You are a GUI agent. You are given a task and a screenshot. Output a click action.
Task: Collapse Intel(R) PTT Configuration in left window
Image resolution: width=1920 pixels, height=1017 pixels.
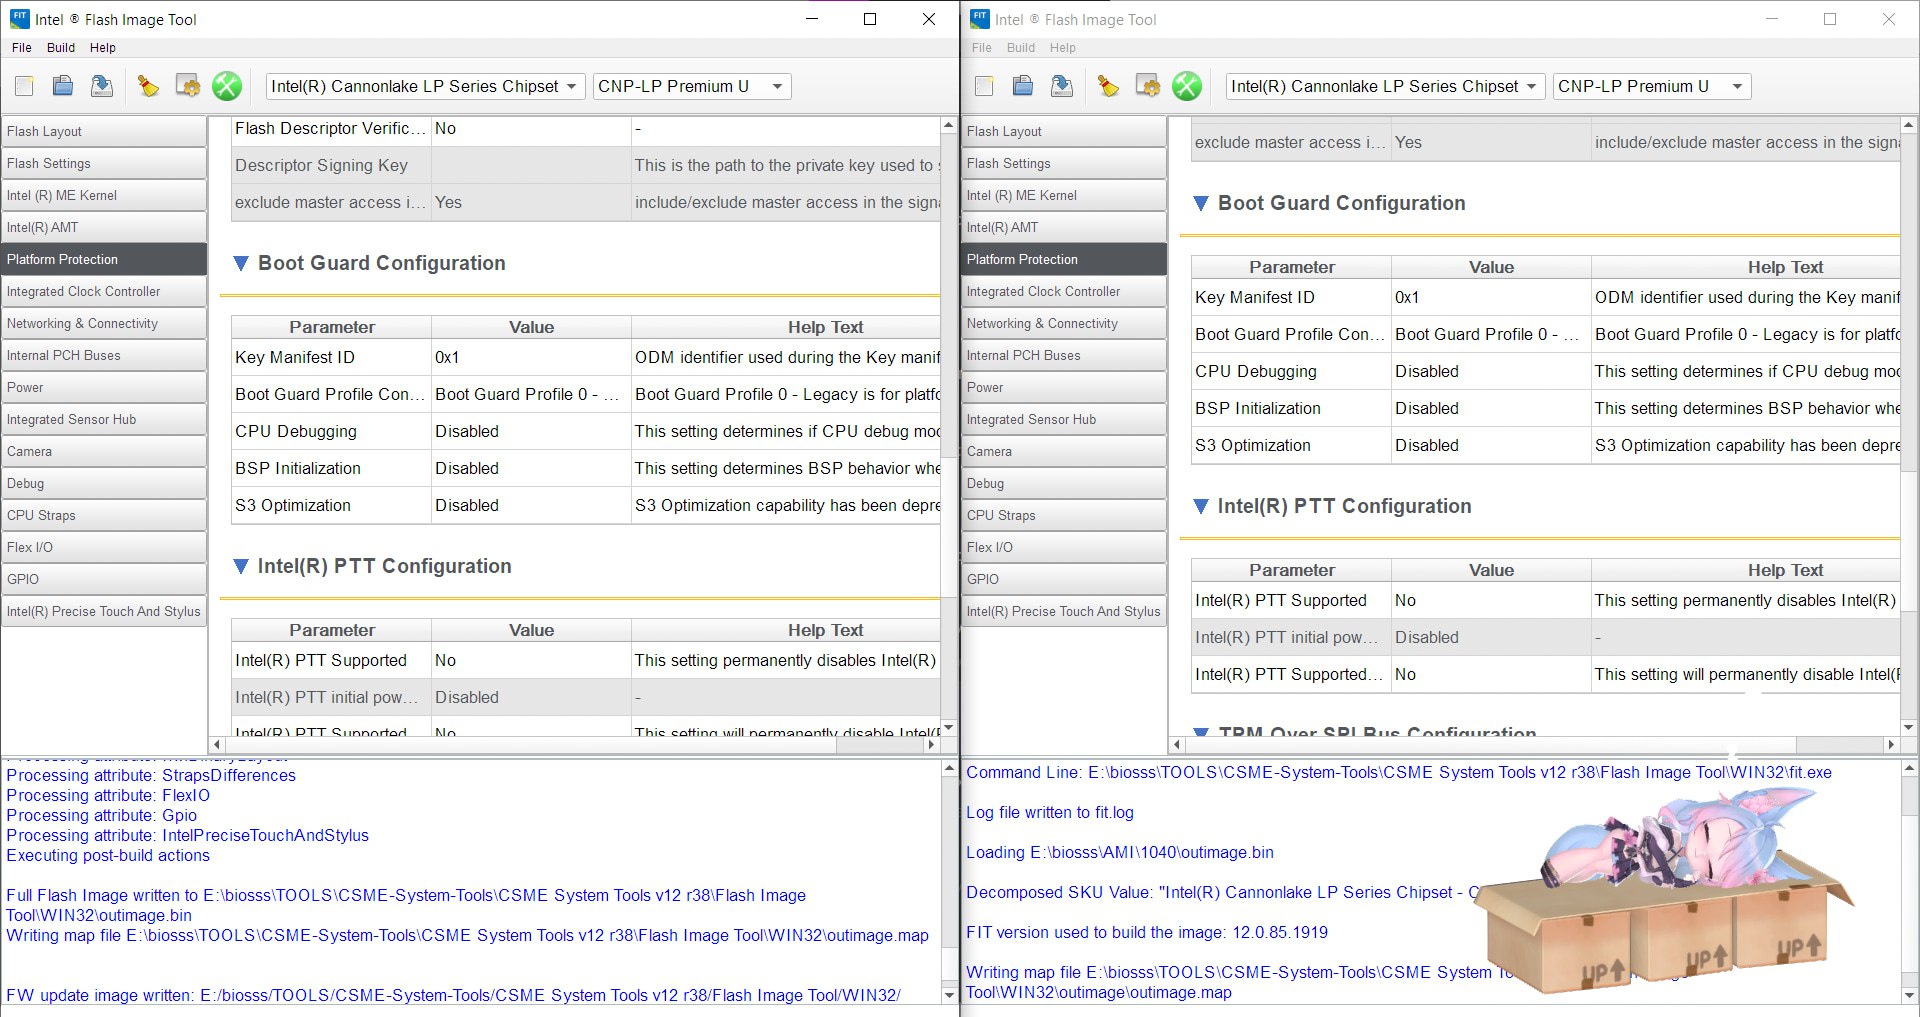[x=240, y=566]
